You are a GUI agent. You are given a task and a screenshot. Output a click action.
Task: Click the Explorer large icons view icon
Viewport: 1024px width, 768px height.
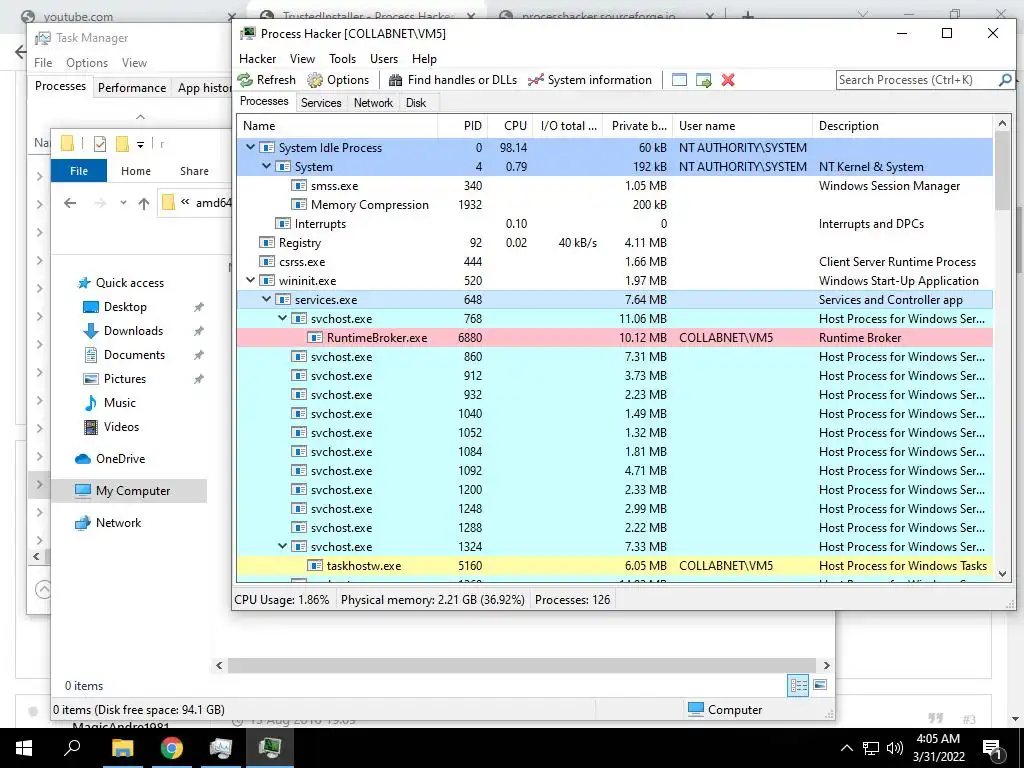coord(820,685)
